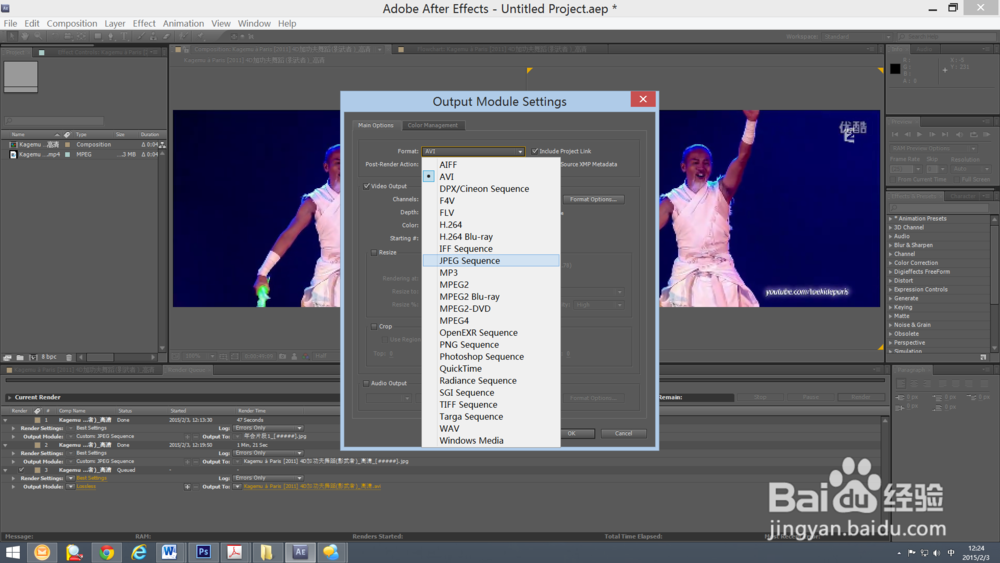Open Log dropdown for render item 1
1000x563 pixels.
pyautogui.click(x=268, y=428)
